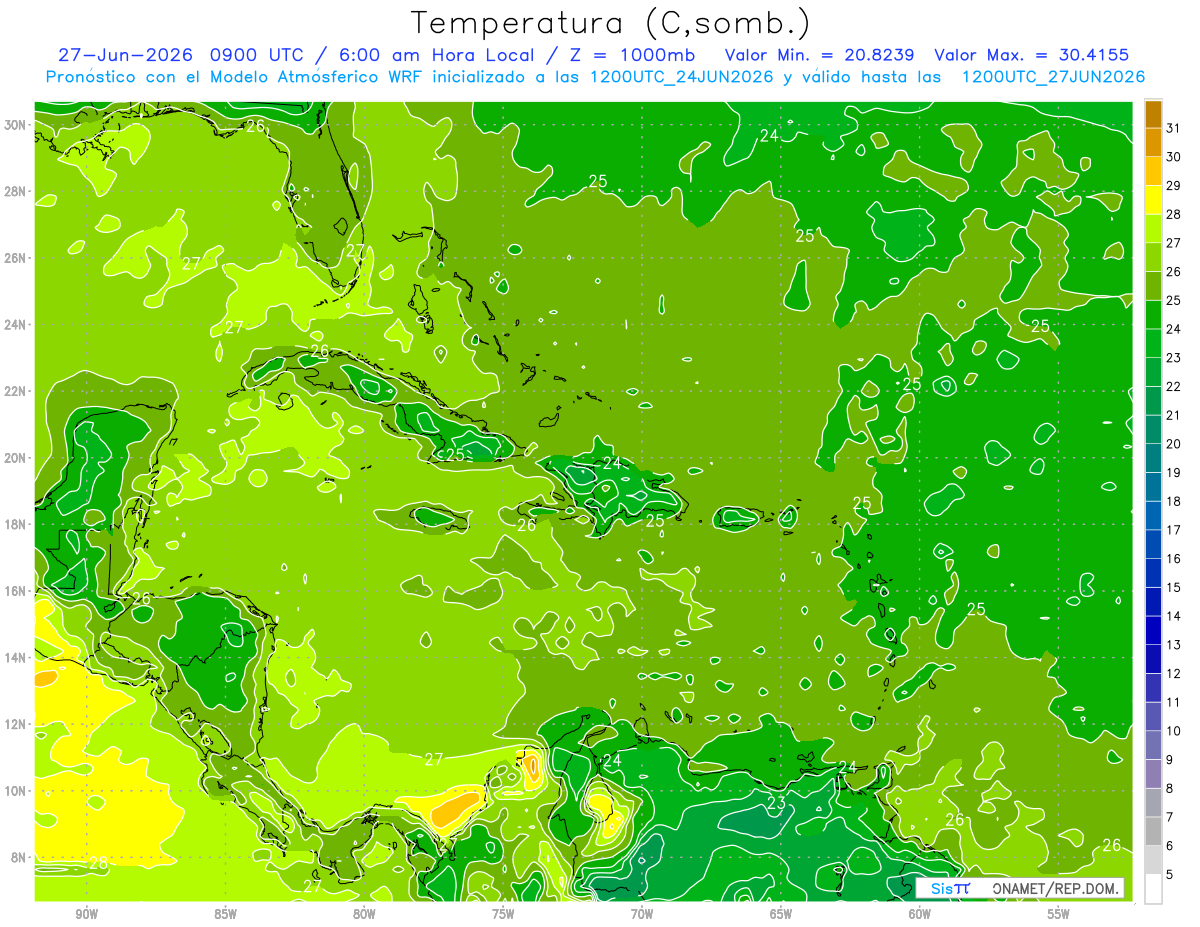Viewport: 1200px width, 927px height.
Task: Select initialization time '1200UTC_24JUN2026'
Action: [x=682, y=77]
